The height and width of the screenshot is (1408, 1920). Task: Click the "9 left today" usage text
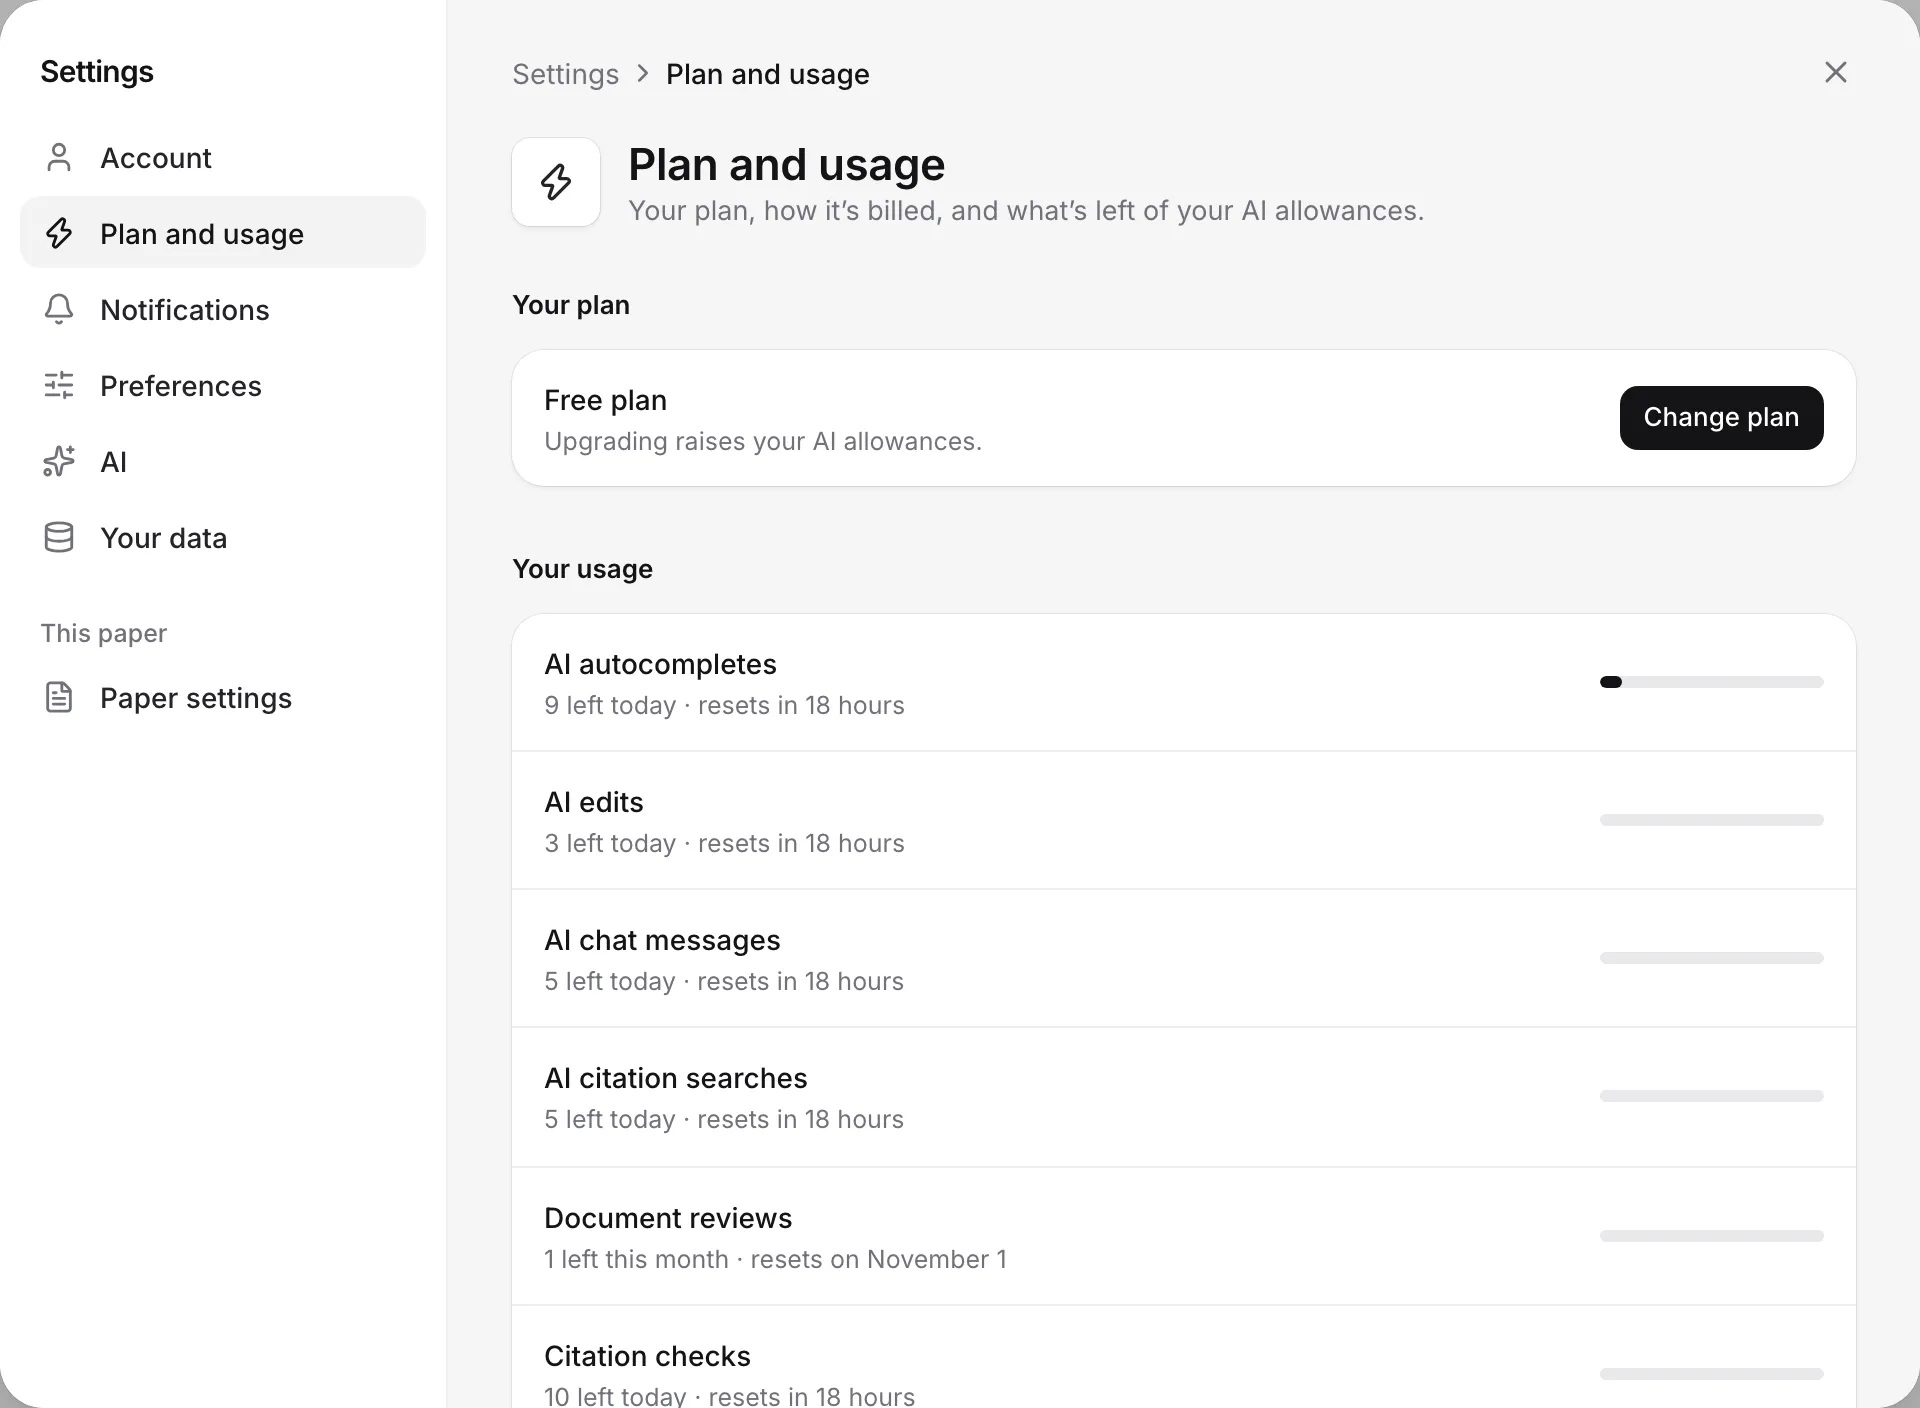coord(610,705)
